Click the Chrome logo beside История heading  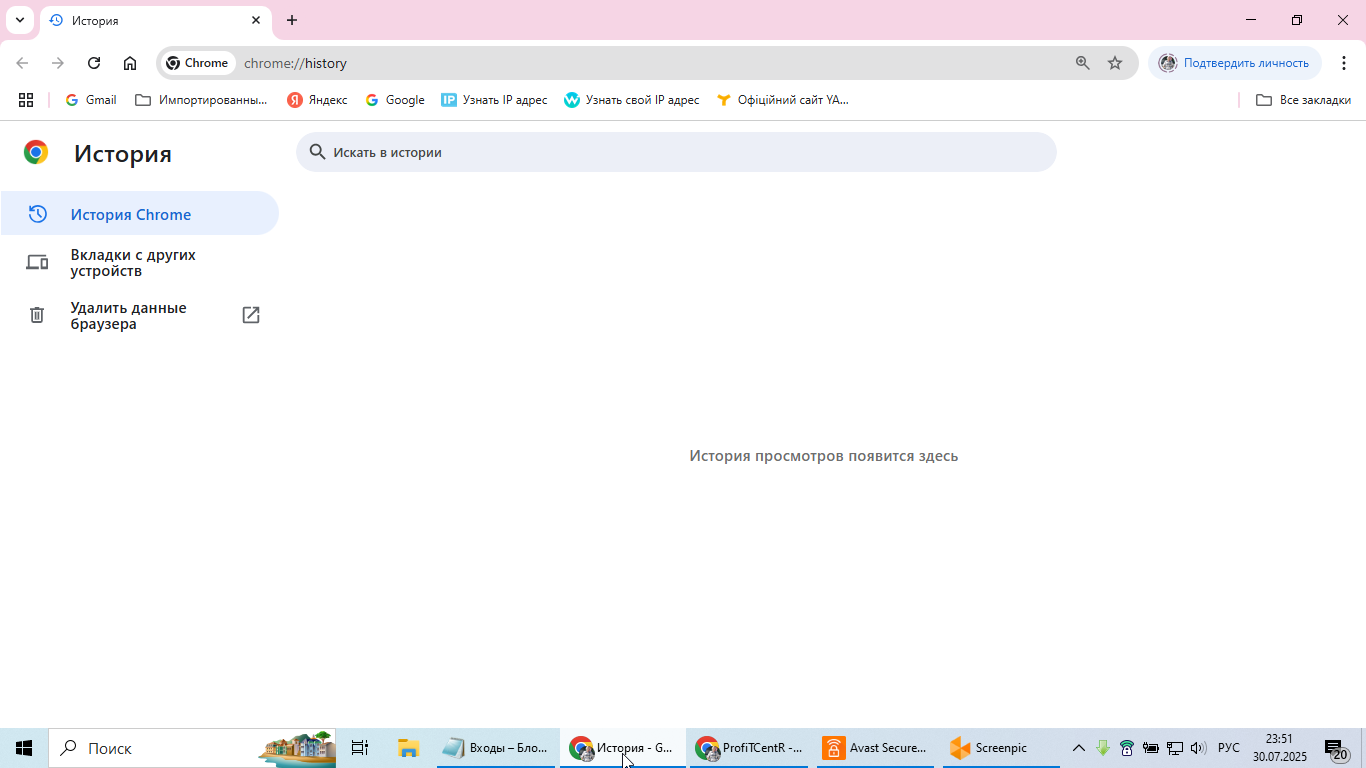pos(36,152)
